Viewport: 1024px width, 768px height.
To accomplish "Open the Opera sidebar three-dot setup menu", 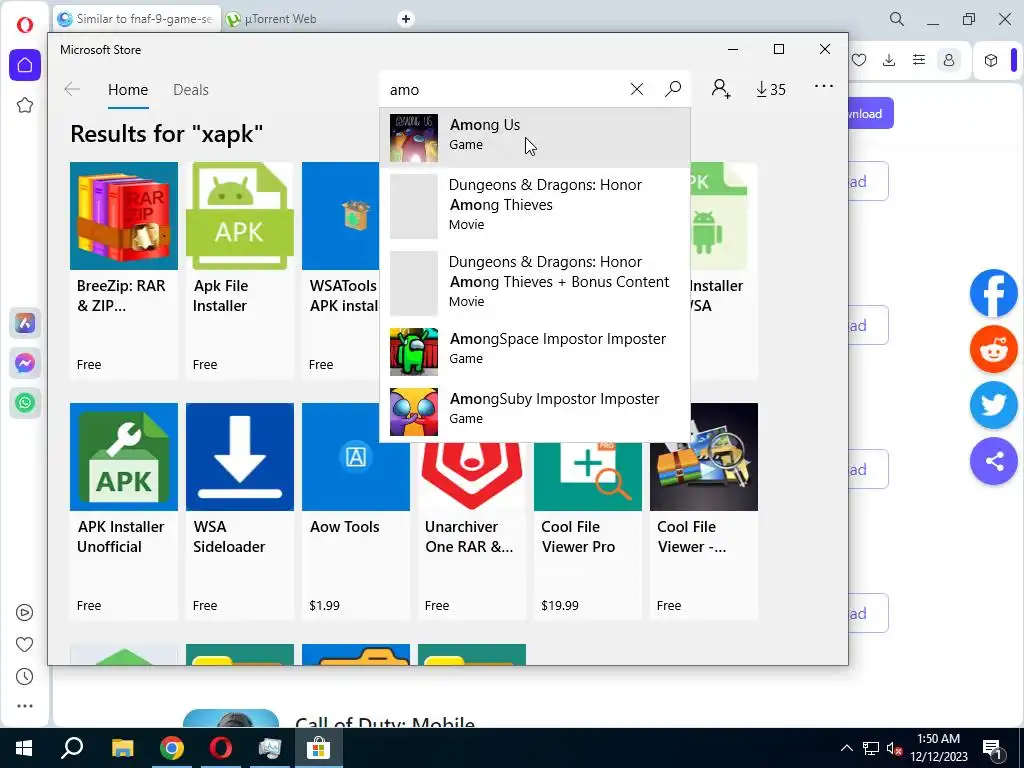I will click(x=25, y=706).
